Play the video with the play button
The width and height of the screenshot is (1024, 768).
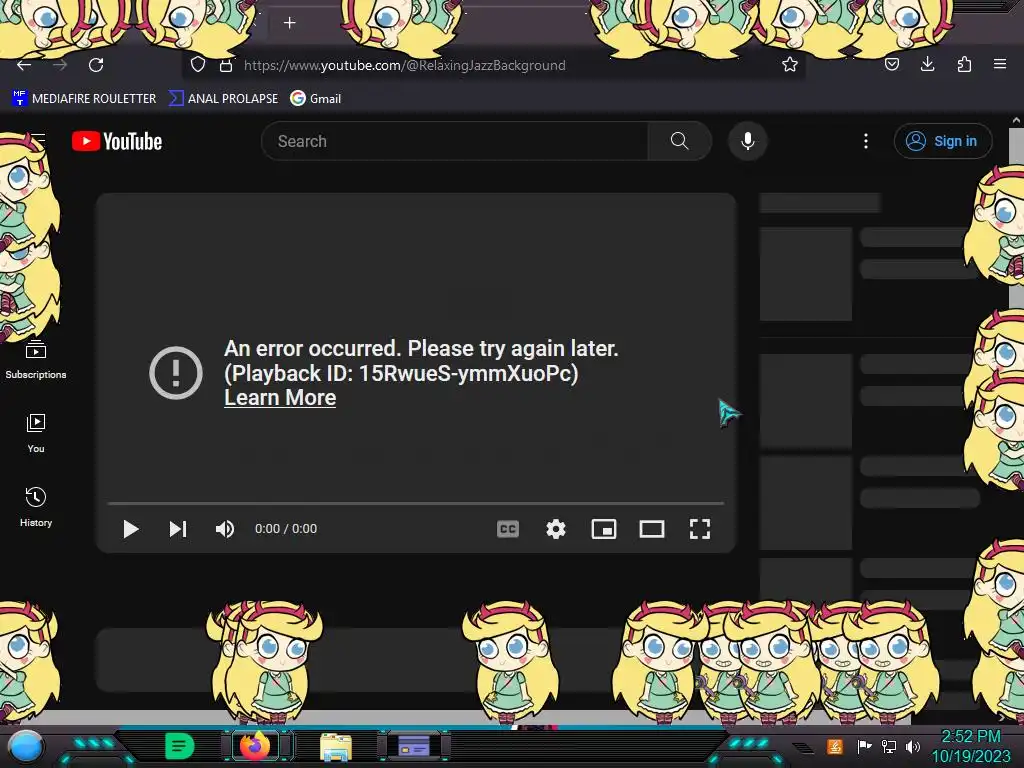point(131,529)
